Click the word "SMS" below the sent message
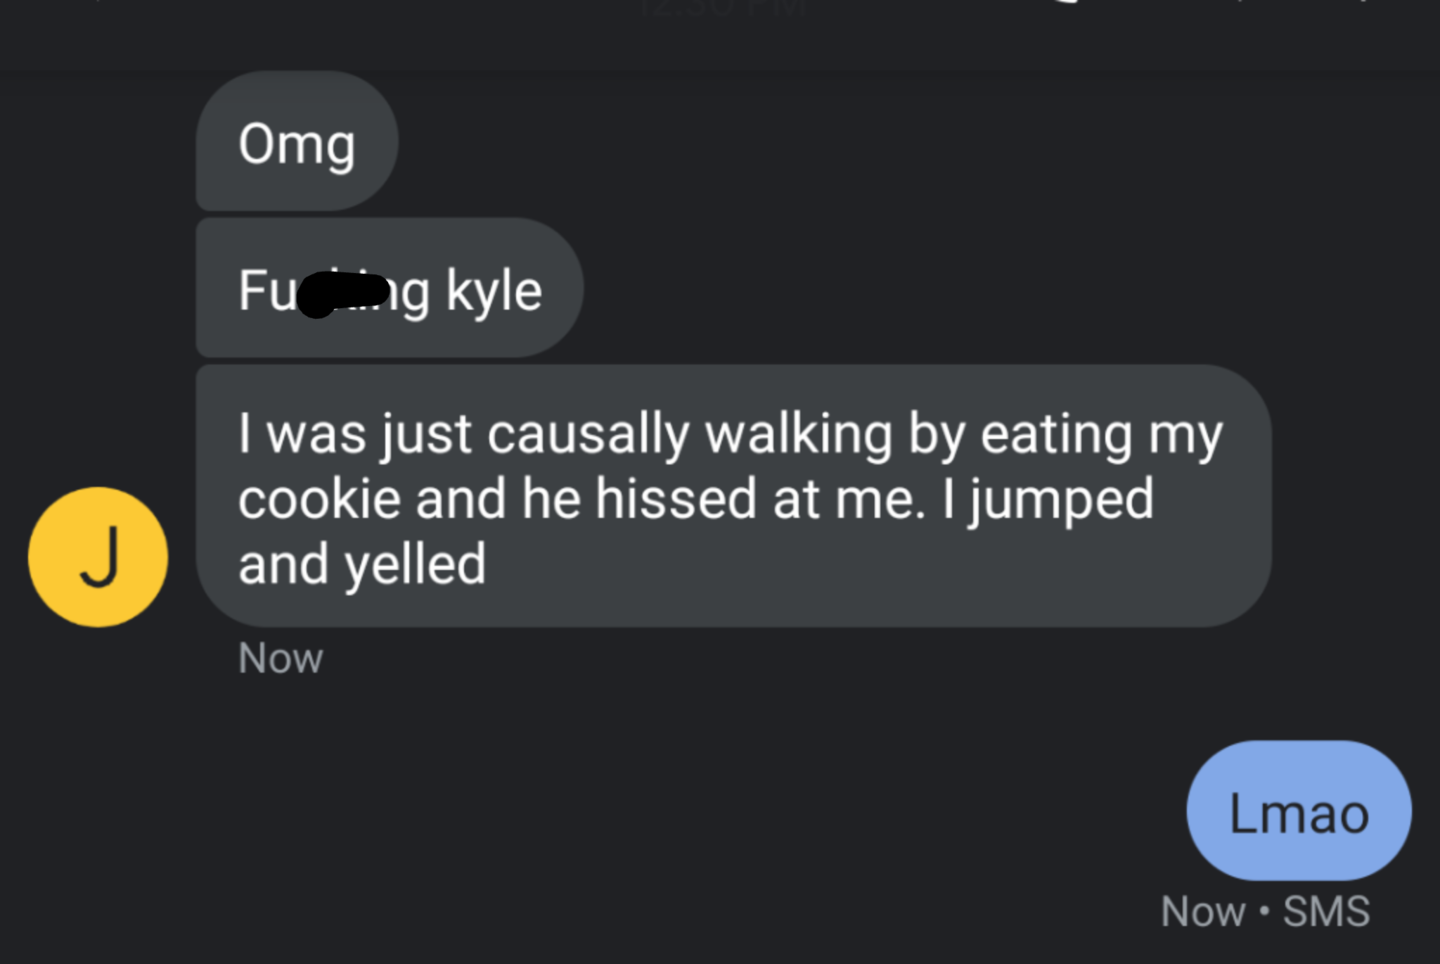The width and height of the screenshot is (1440, 964). click(1326, 912)
